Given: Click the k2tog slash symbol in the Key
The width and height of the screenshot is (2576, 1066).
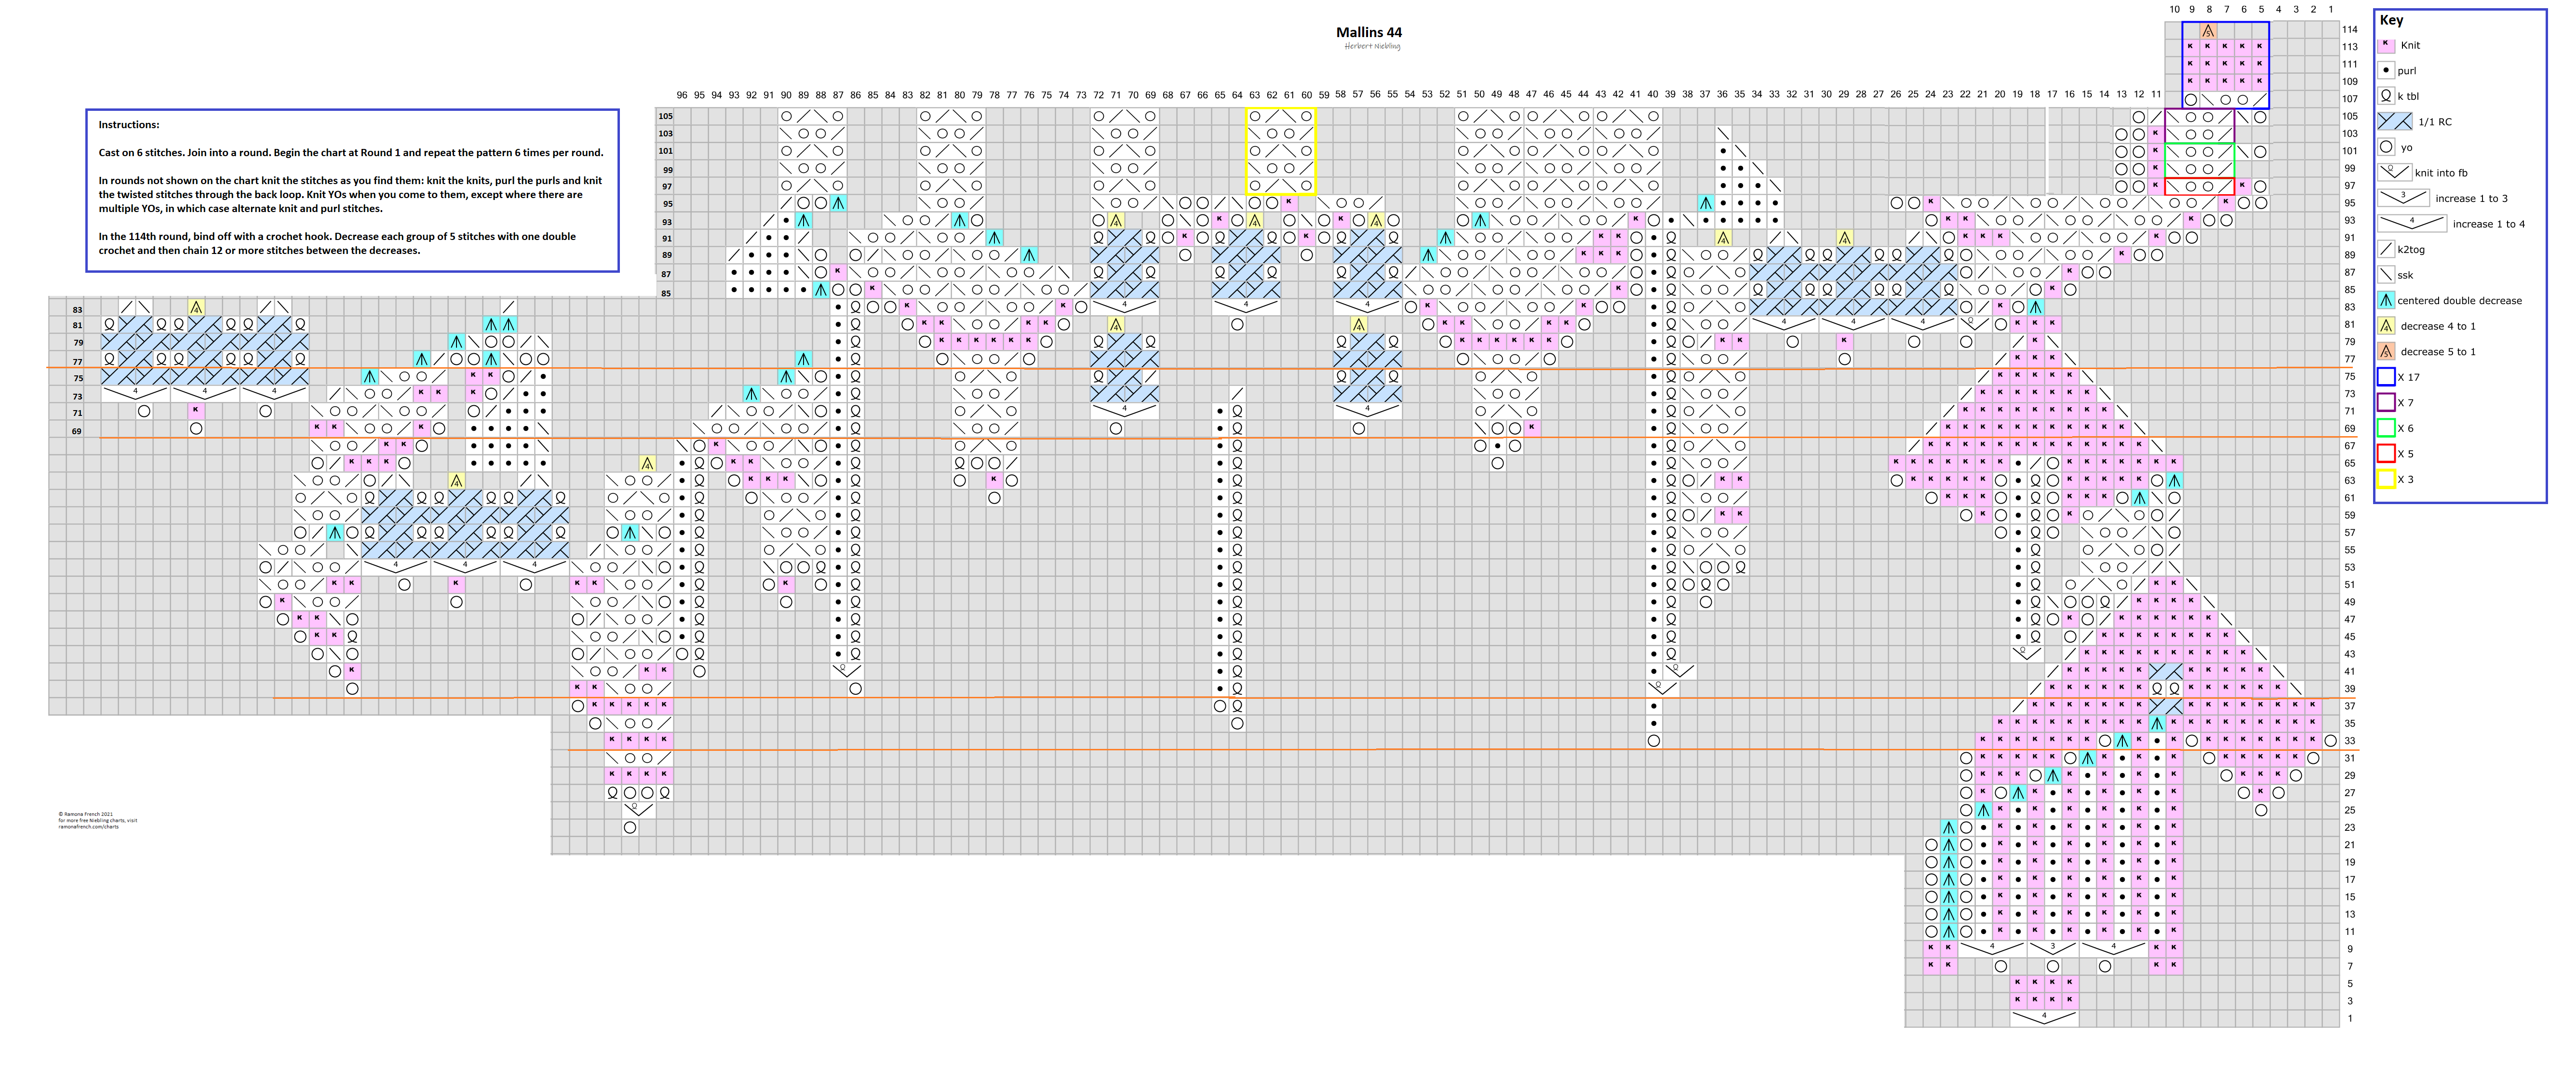Looking at the screenshot, I should click(2386, 249).
